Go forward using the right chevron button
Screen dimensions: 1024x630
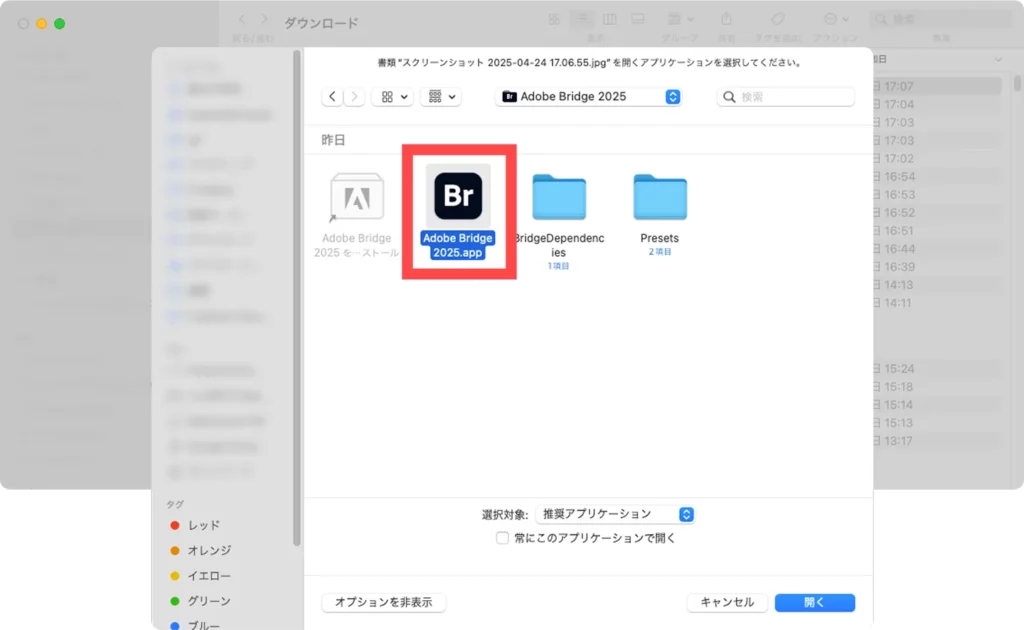point(355,97)
